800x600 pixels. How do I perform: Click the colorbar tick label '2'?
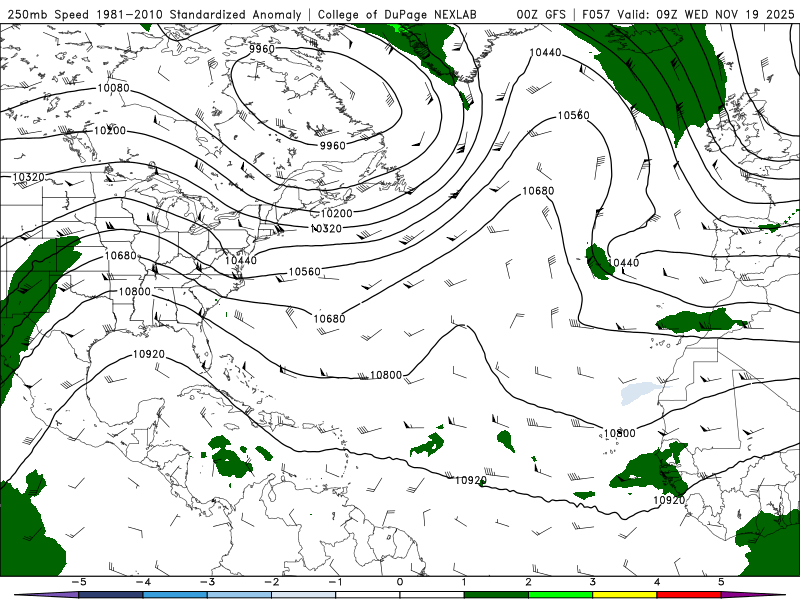pos(528,582)
